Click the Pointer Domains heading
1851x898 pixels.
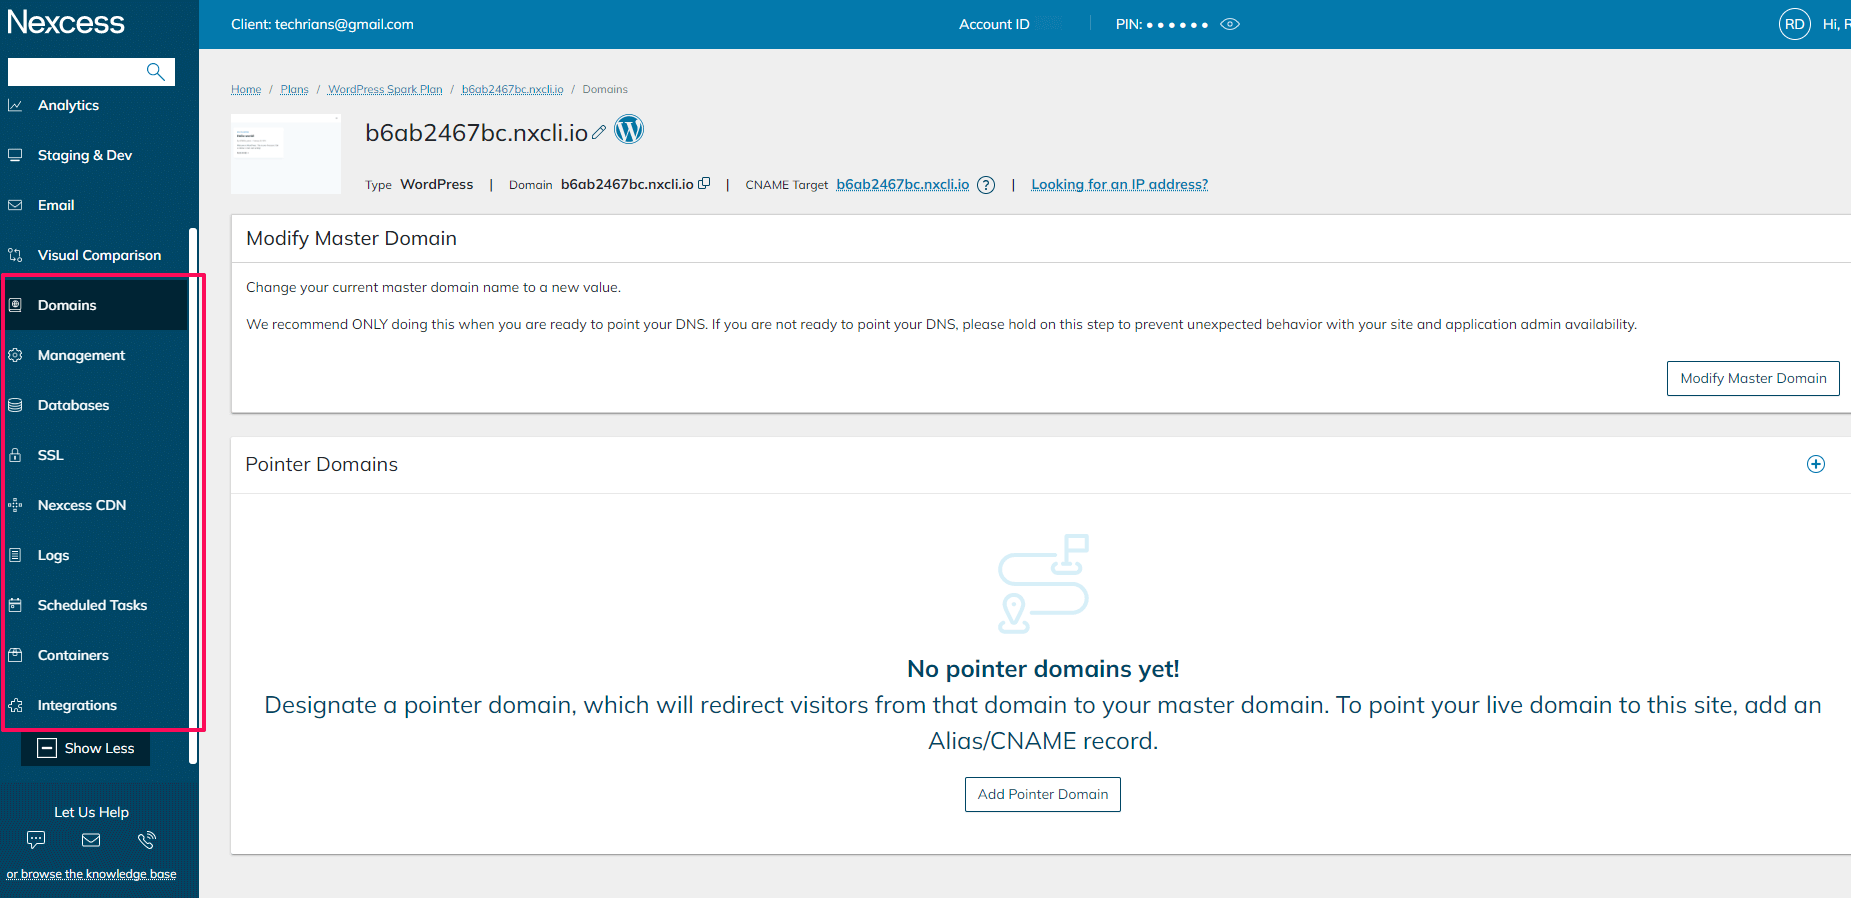(321, 464)
